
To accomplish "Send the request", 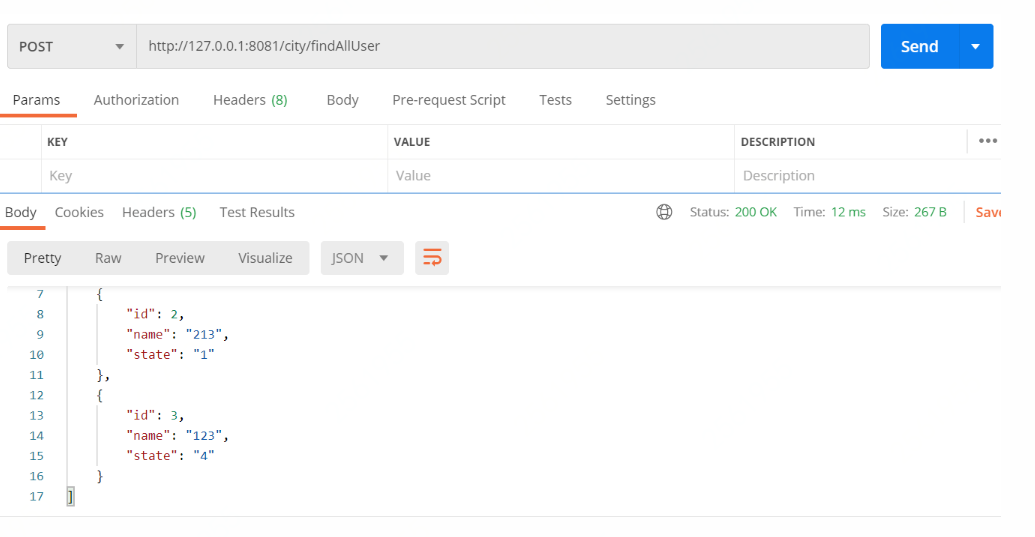I will pyautogui.click(x=919, y=46).
